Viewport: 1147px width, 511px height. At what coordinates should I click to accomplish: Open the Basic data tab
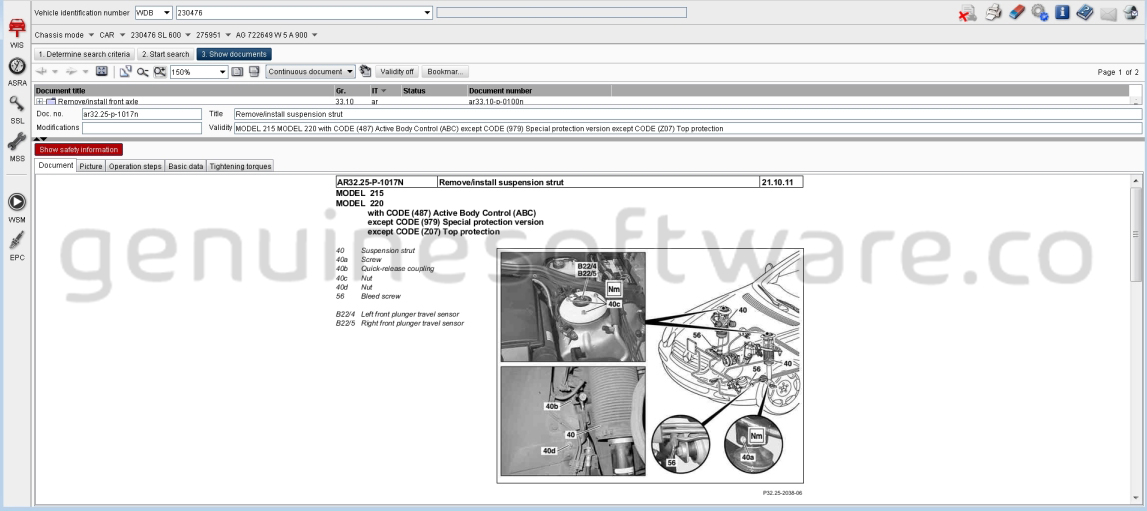185,166
